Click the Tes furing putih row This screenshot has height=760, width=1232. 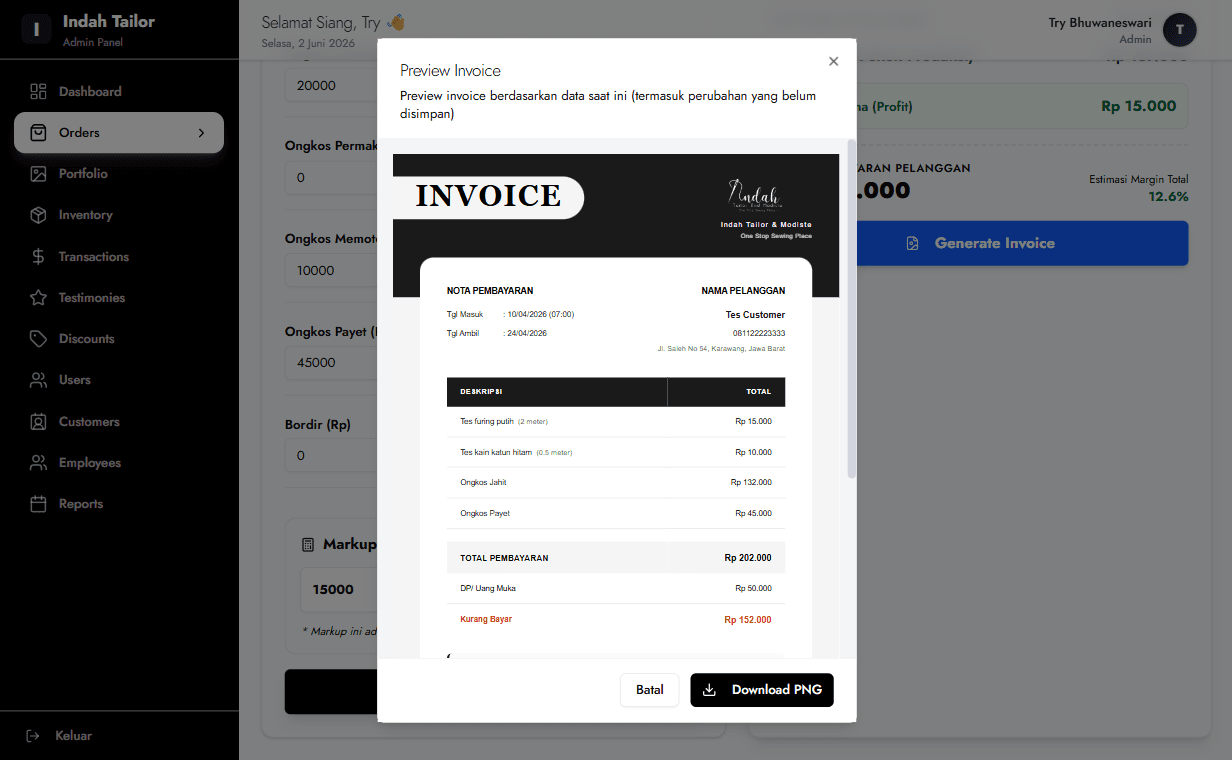(616, 422)
